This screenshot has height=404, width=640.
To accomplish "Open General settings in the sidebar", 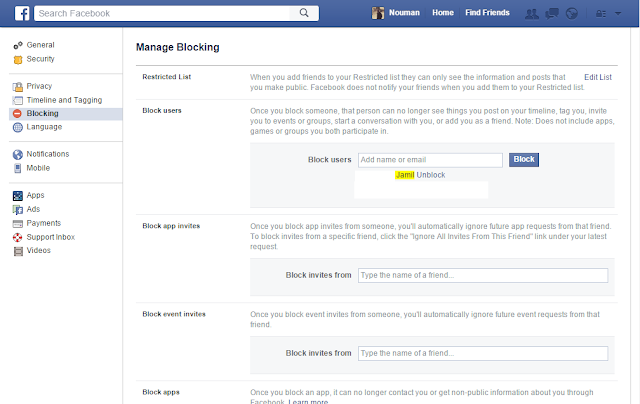I will 40,45.
